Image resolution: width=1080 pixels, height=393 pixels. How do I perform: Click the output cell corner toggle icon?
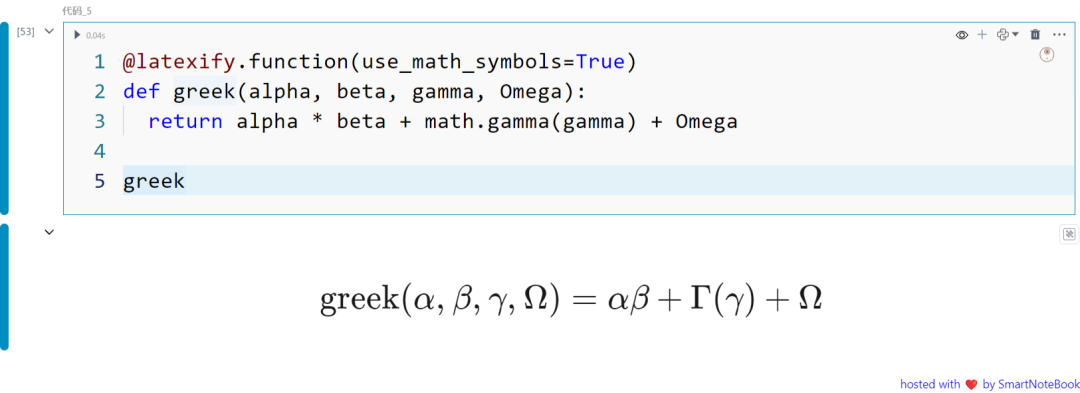pos(1068,235)
